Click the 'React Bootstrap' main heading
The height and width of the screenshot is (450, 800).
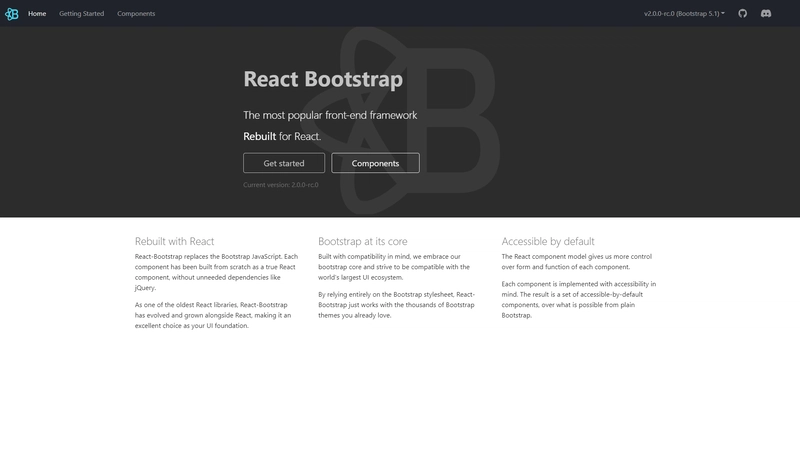click(x=323, y=79)
